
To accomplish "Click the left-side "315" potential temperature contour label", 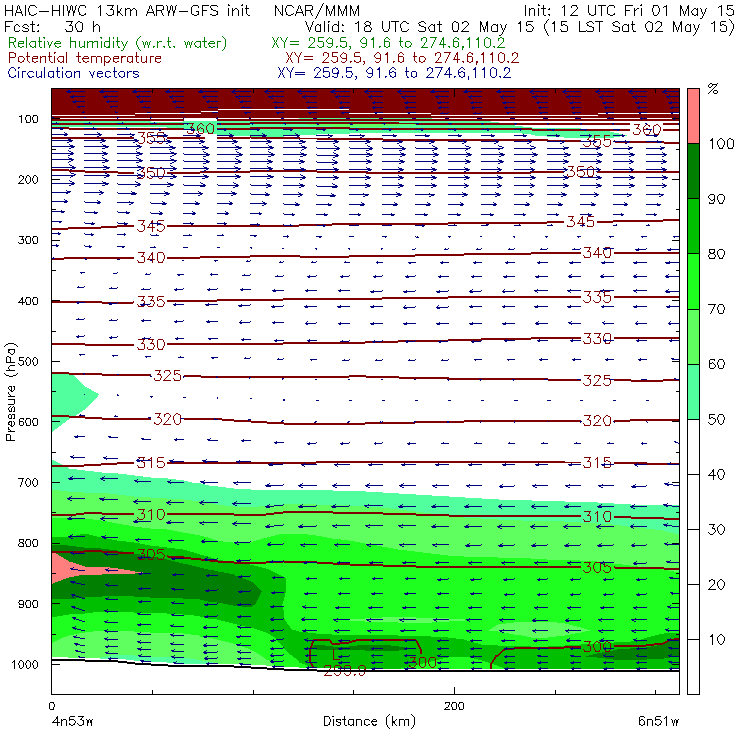I will [x=151, y=463].
